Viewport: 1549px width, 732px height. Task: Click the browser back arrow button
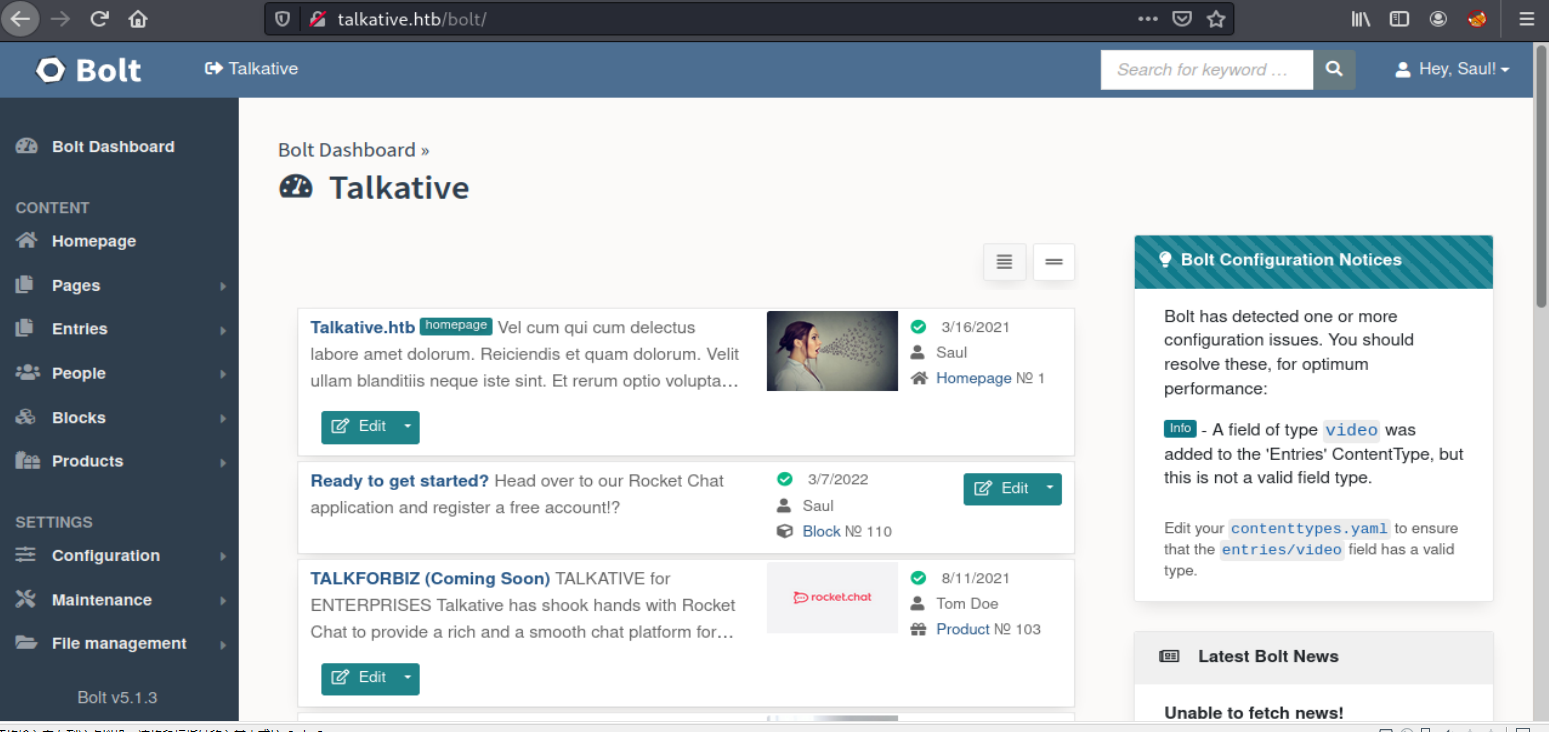click(x=20, y=19)
